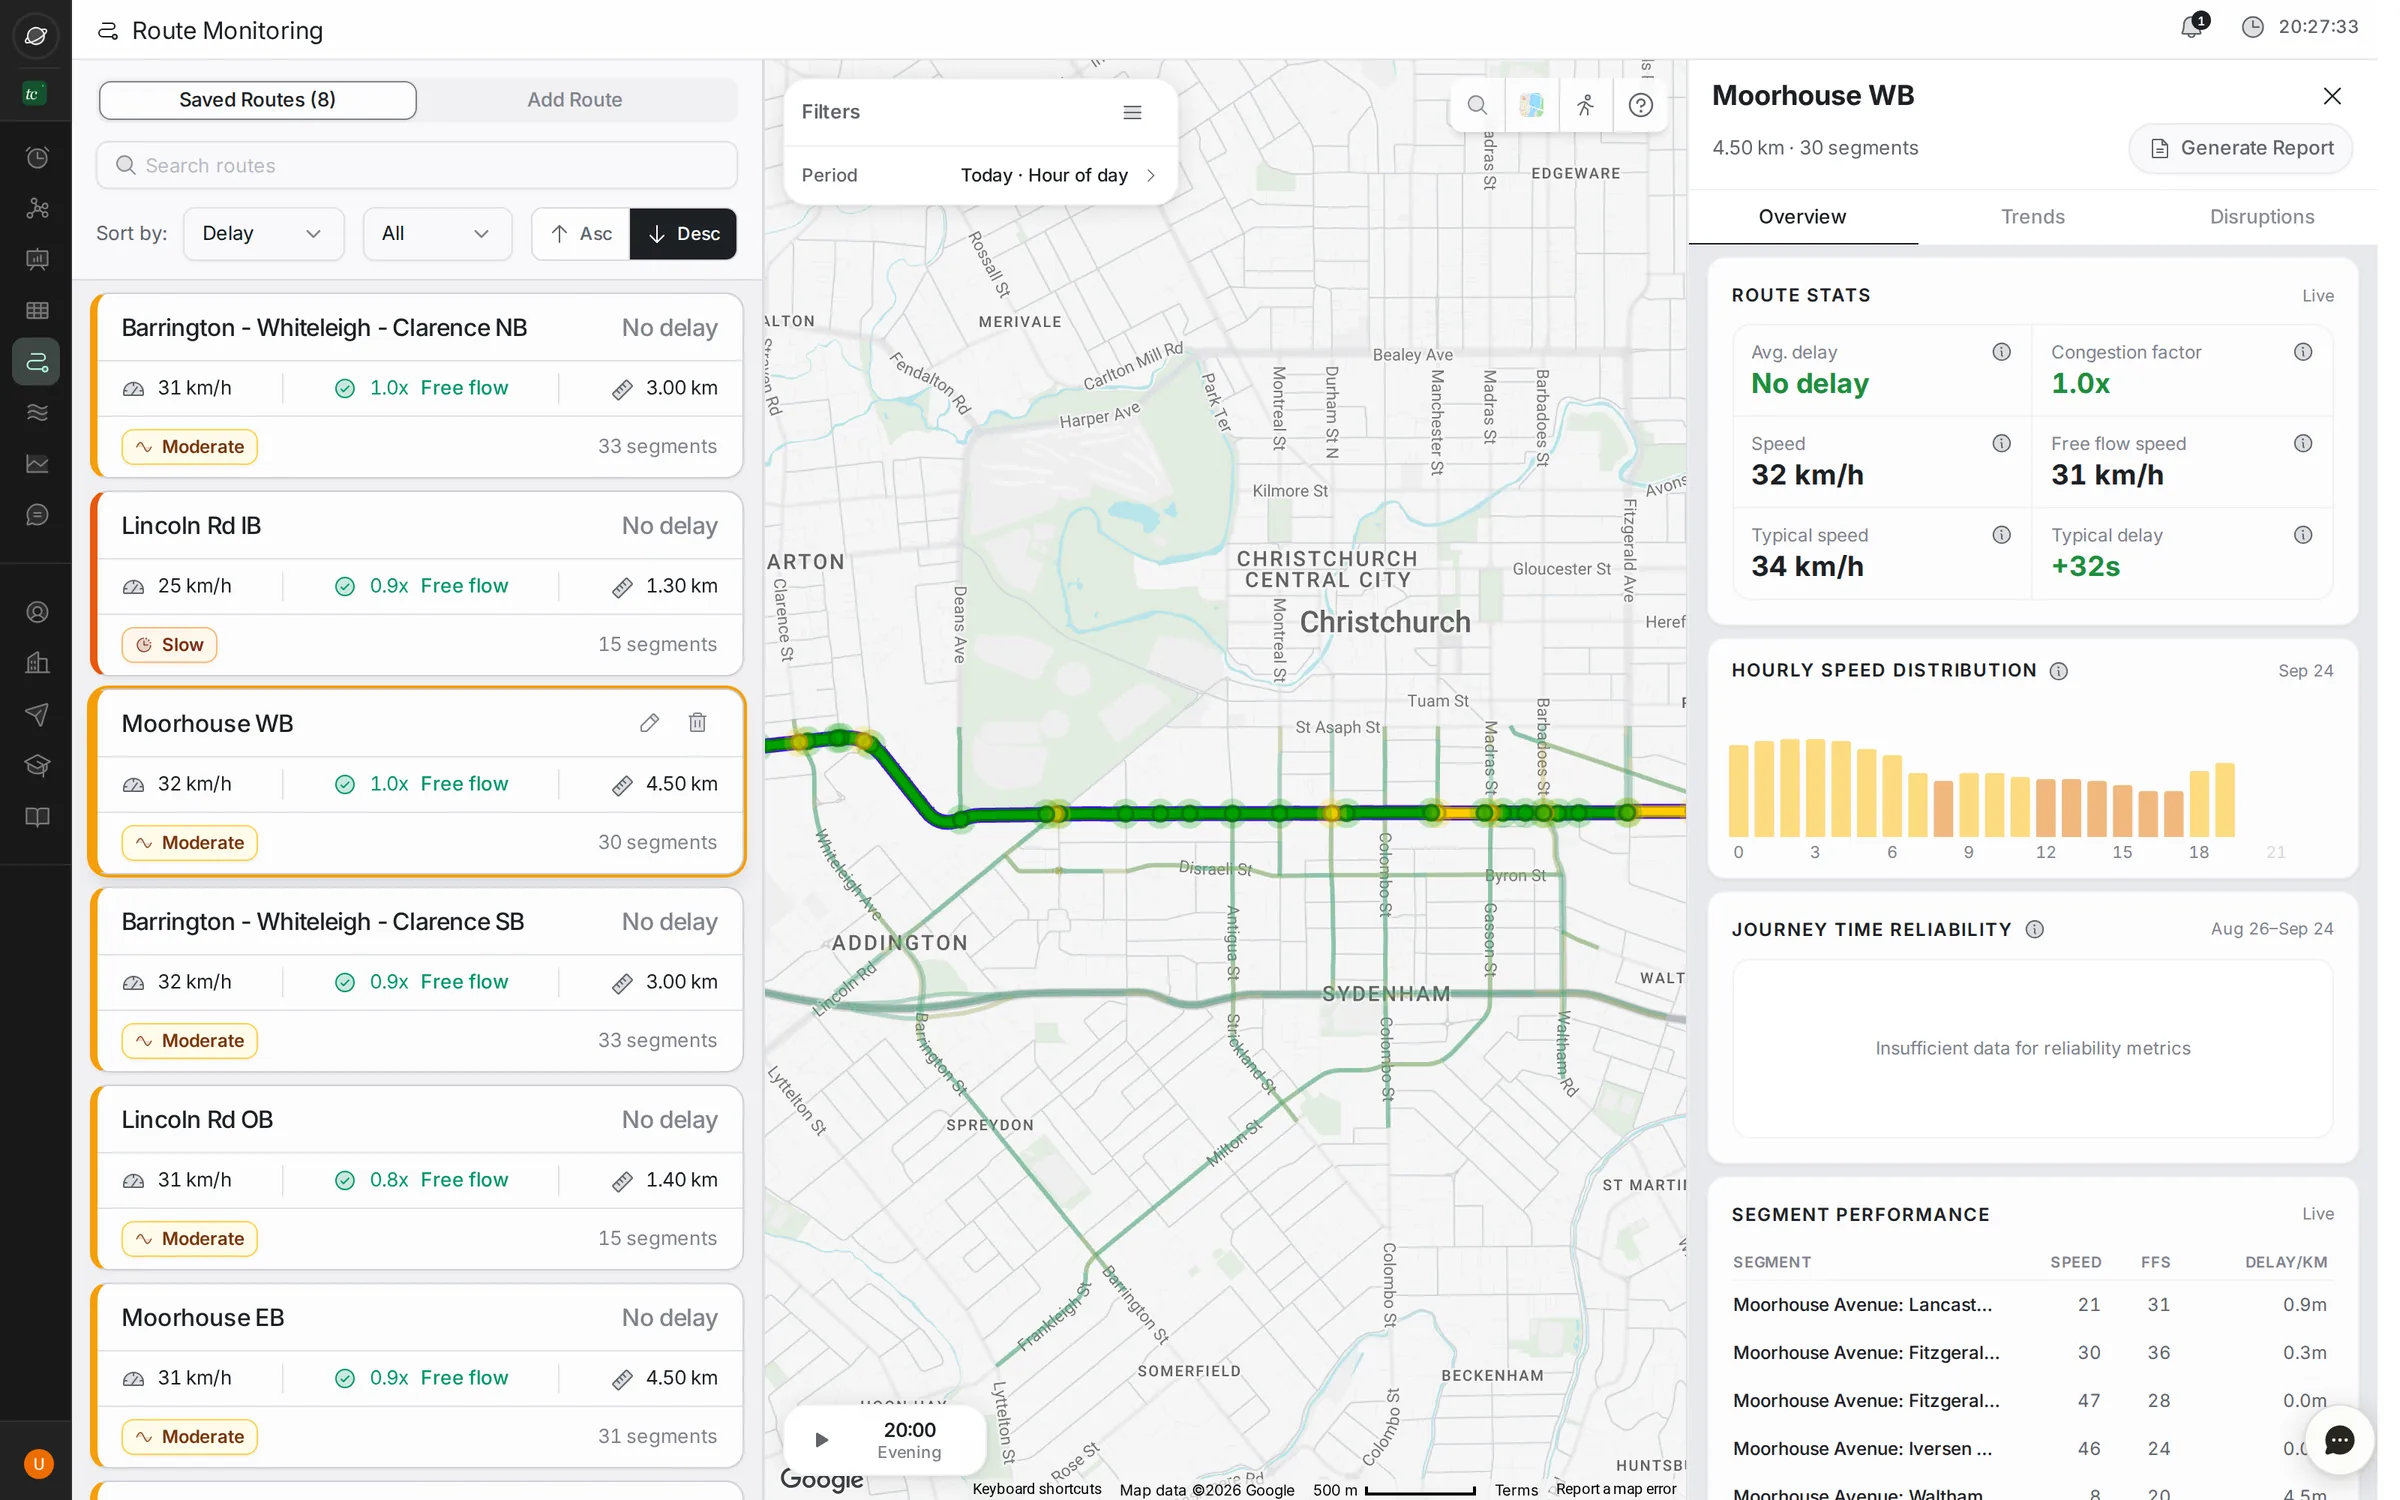Click the Avg. delay info icon

click(2001, 352)
